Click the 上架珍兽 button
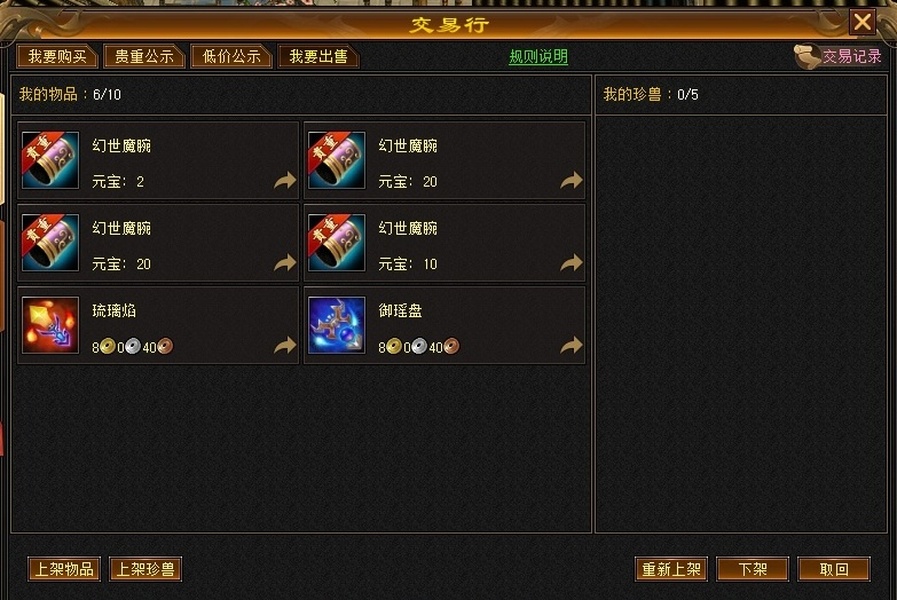 [x=145, y=569]
